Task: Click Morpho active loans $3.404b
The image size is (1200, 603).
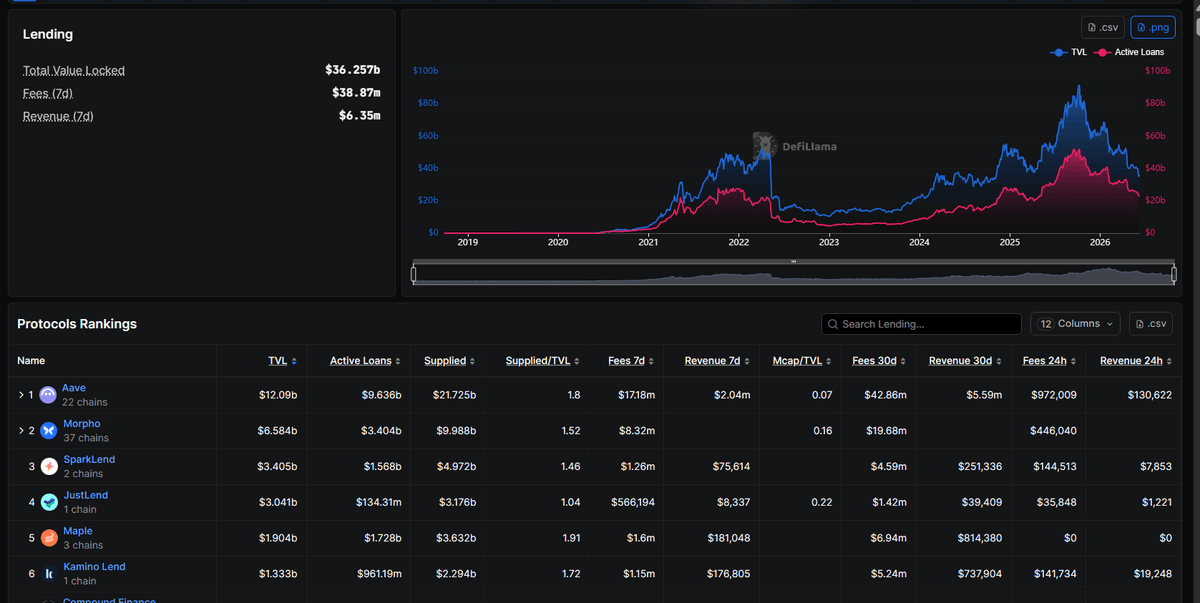Action: (382, 431)
